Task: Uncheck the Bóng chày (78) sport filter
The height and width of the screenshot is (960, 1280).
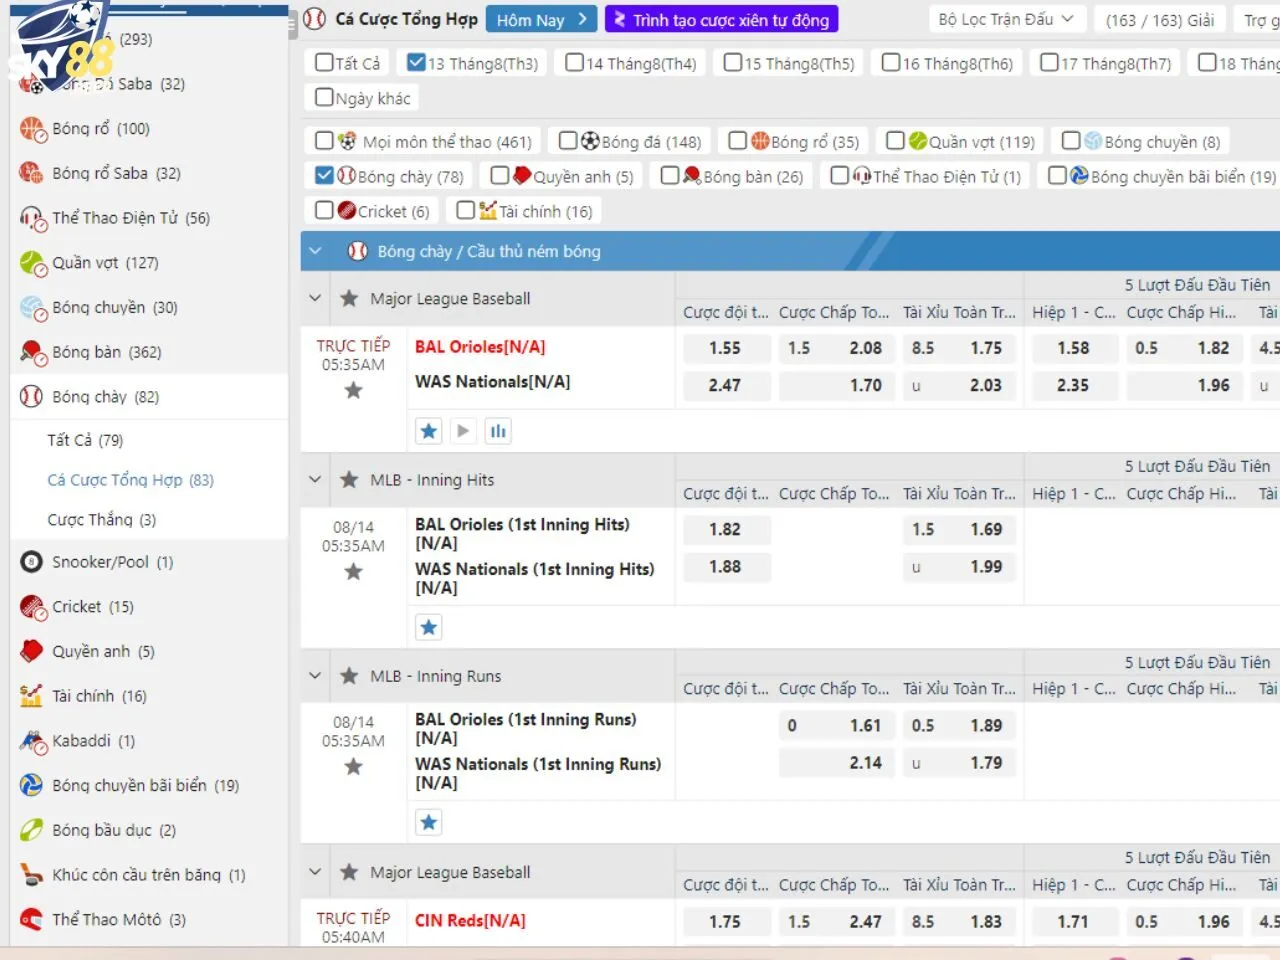Action: [324, 175]
